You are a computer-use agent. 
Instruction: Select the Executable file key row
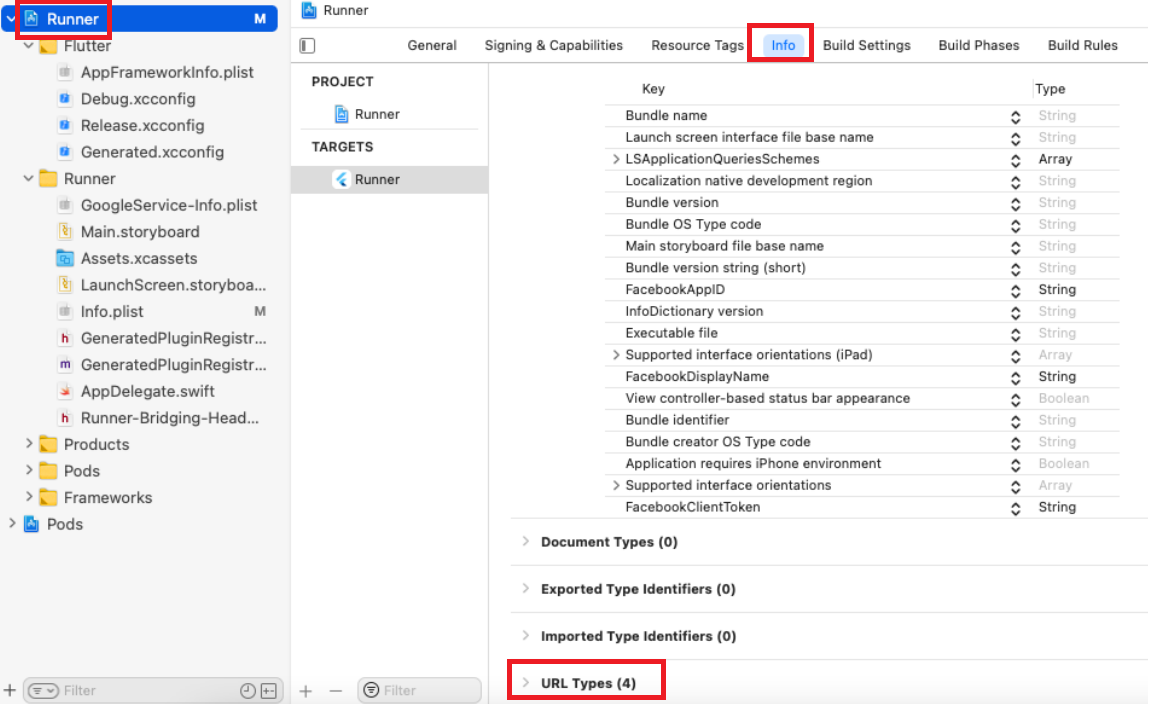tap(862, 333)
